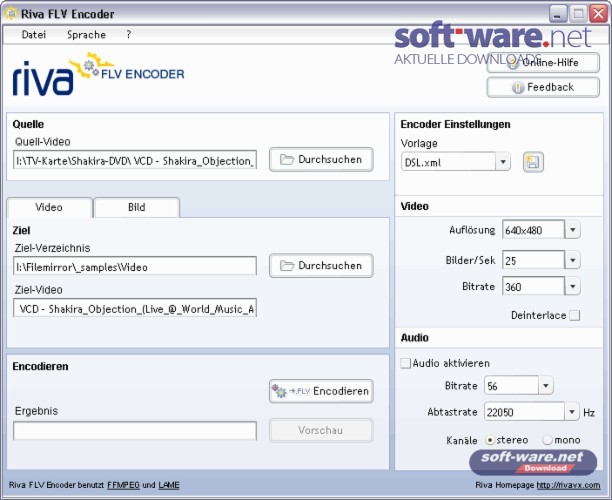
Task: Click the Ziel-Verzeichnis path field
Action: tap(135, 266)
